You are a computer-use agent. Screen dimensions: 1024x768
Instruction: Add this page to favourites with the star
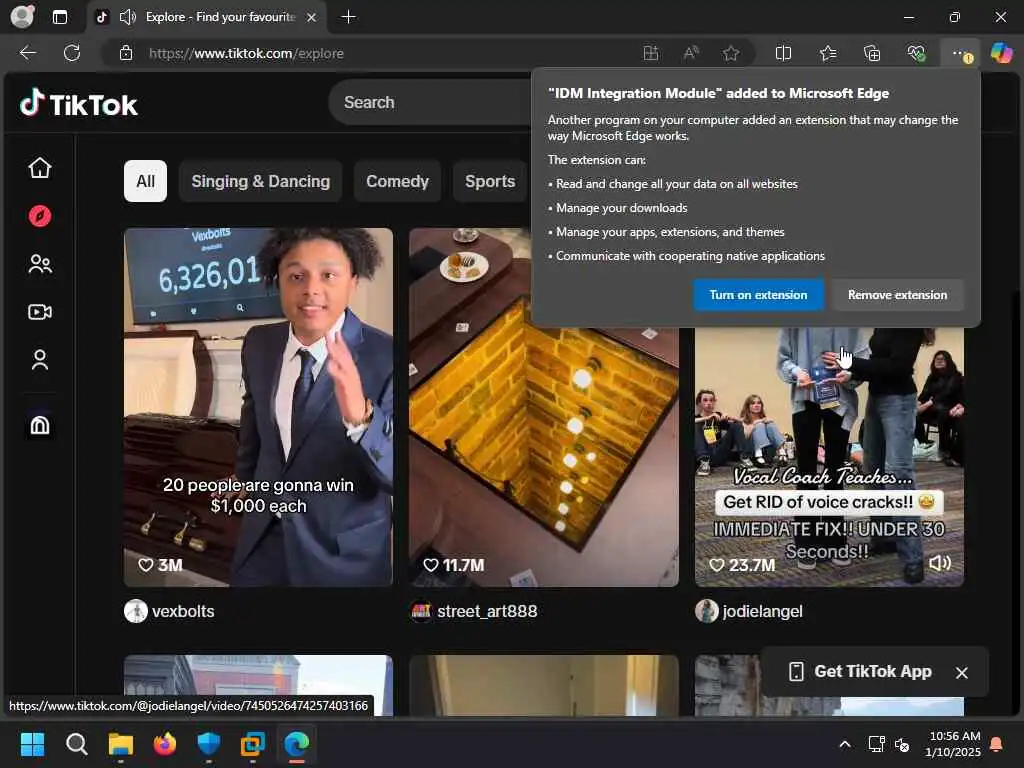[x=731, y=53]
